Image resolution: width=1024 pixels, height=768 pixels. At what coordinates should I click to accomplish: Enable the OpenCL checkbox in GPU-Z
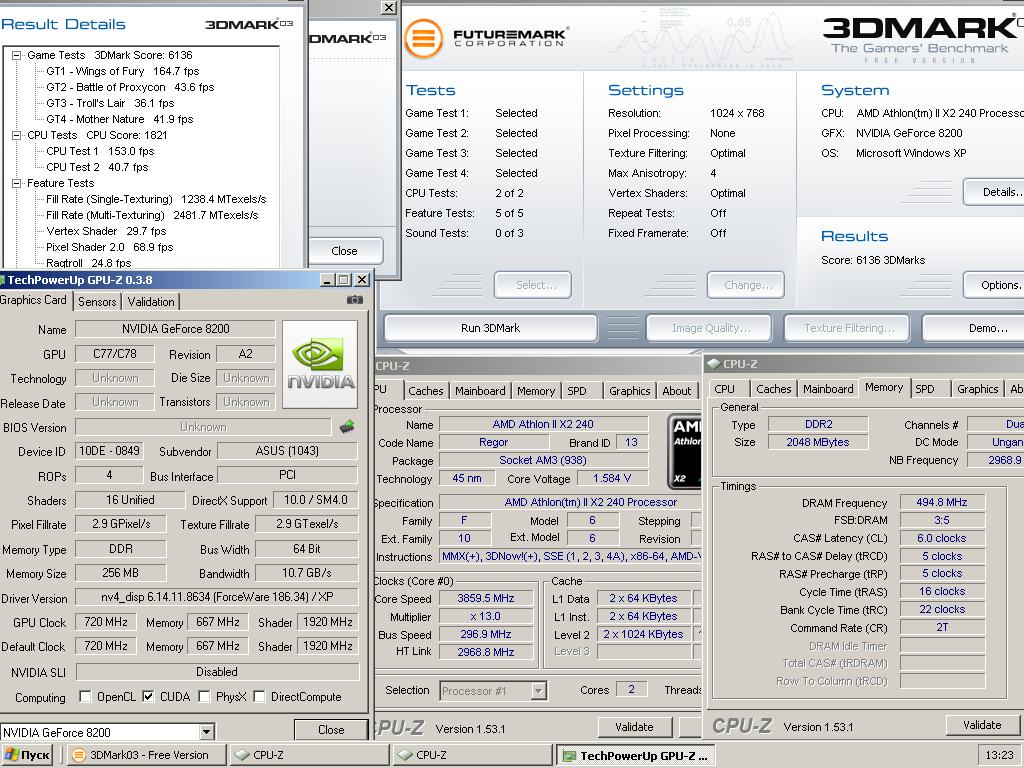pyautogui.click(x=85, y=696)
